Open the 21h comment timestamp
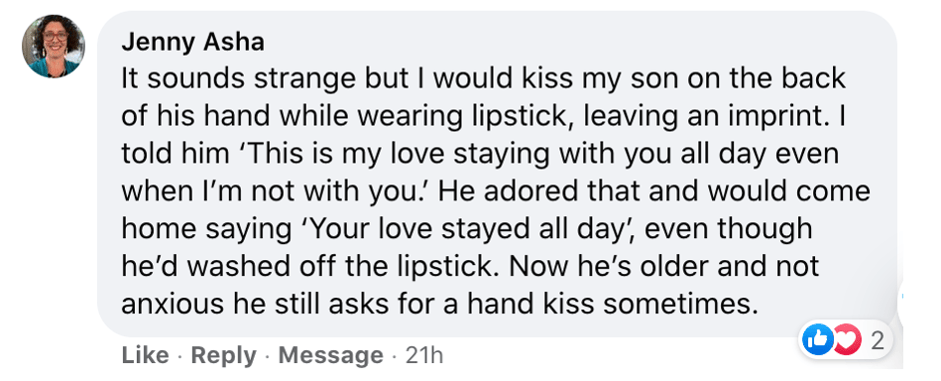The image size is (941, 381). [424, 355]
